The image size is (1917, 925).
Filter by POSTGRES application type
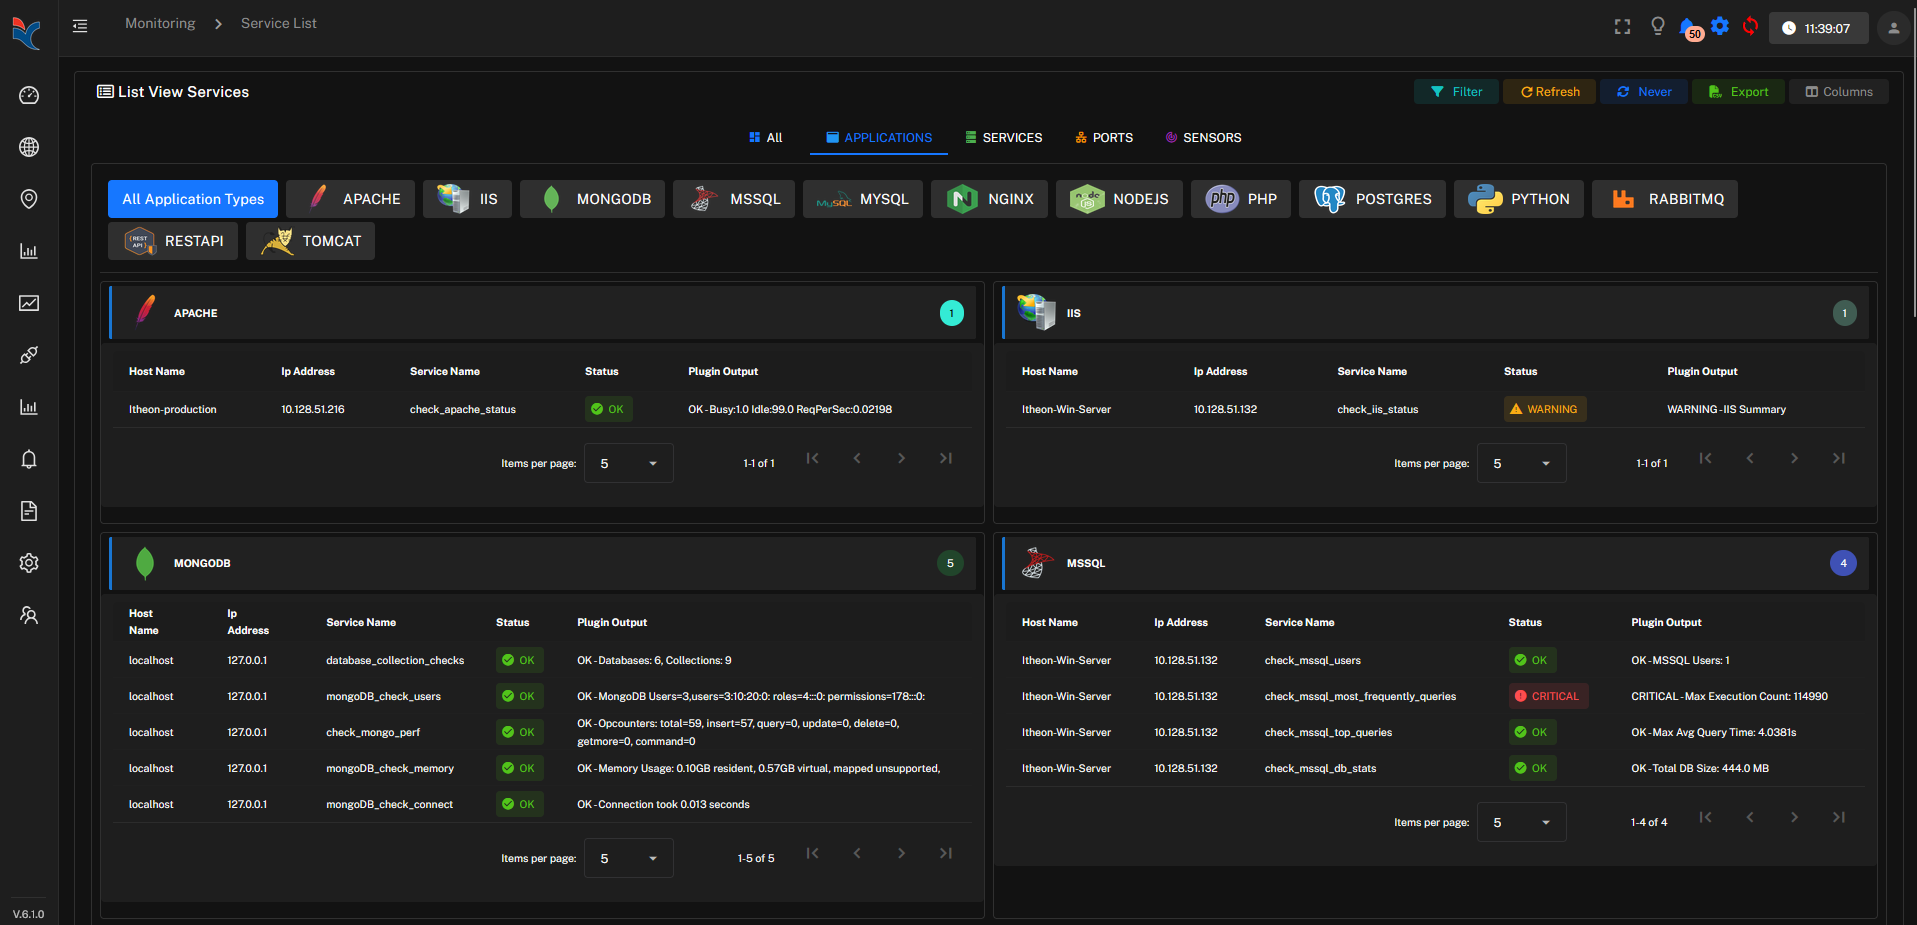click(1372, 199)
